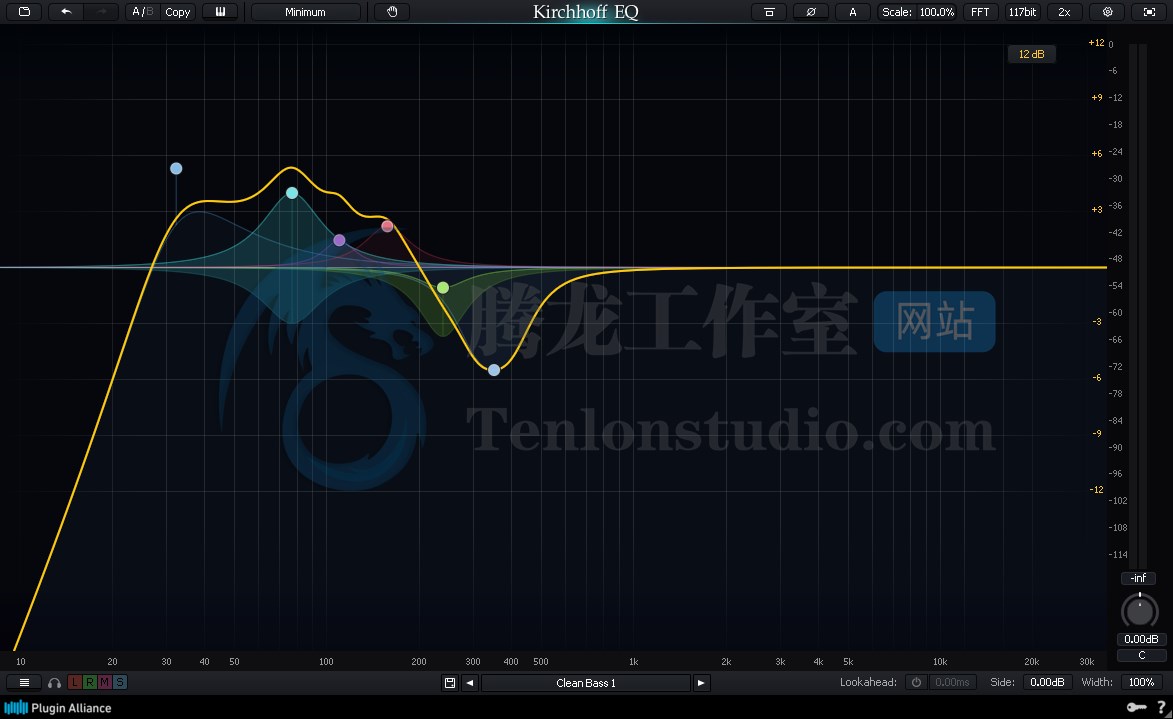Select the purple band node

340,240
